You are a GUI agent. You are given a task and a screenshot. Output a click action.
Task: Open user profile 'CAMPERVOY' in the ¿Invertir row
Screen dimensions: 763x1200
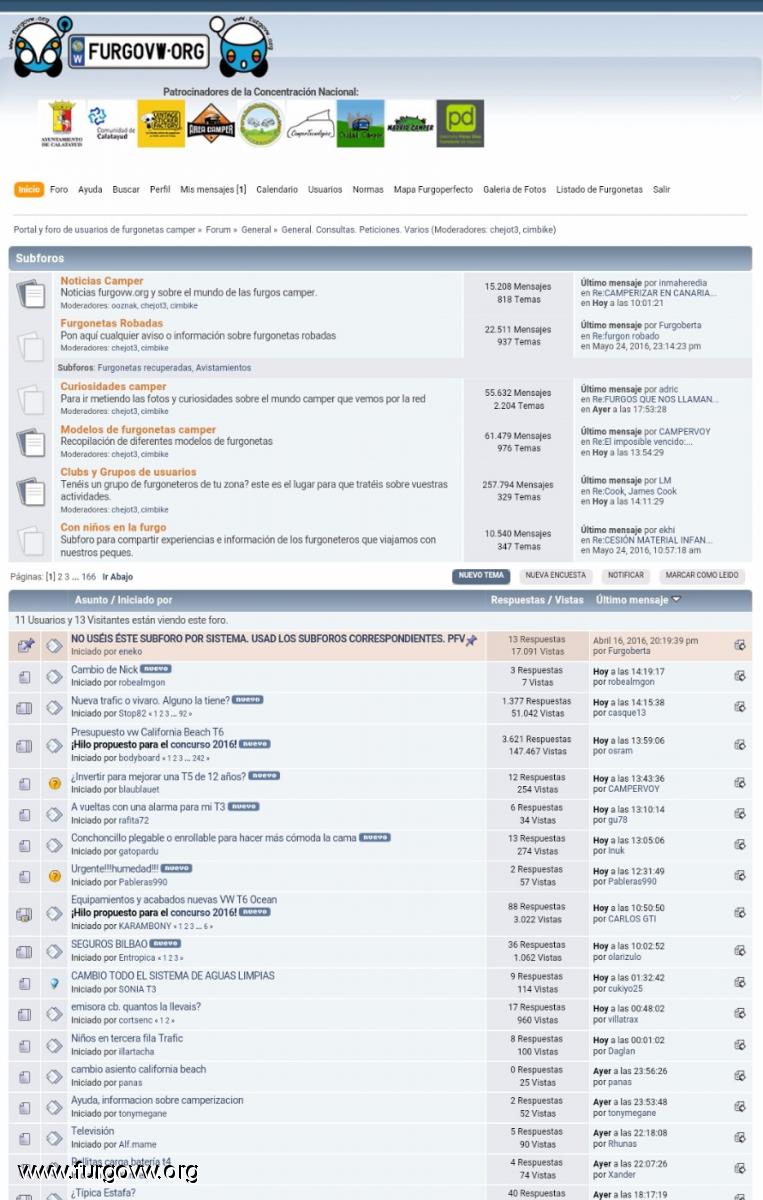[x=634, y=789]
